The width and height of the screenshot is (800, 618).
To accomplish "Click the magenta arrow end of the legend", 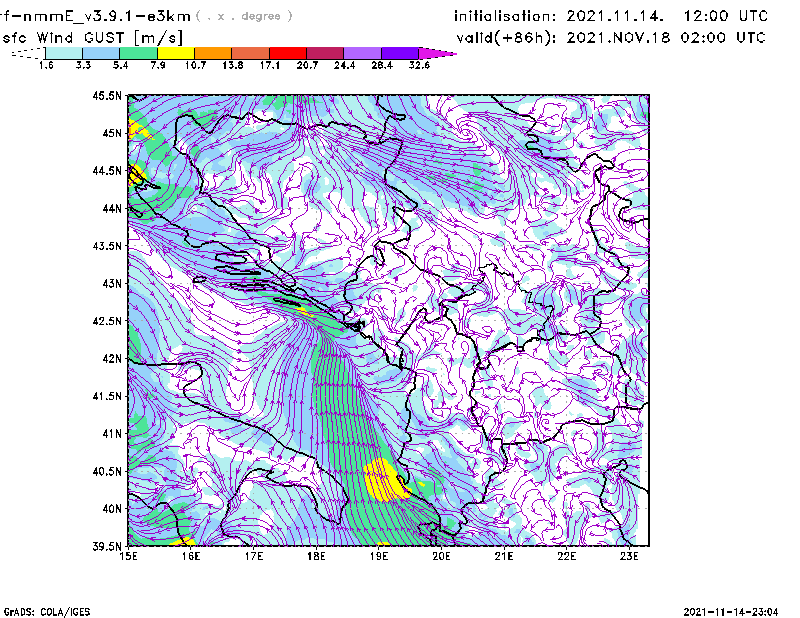I will 437,53.
